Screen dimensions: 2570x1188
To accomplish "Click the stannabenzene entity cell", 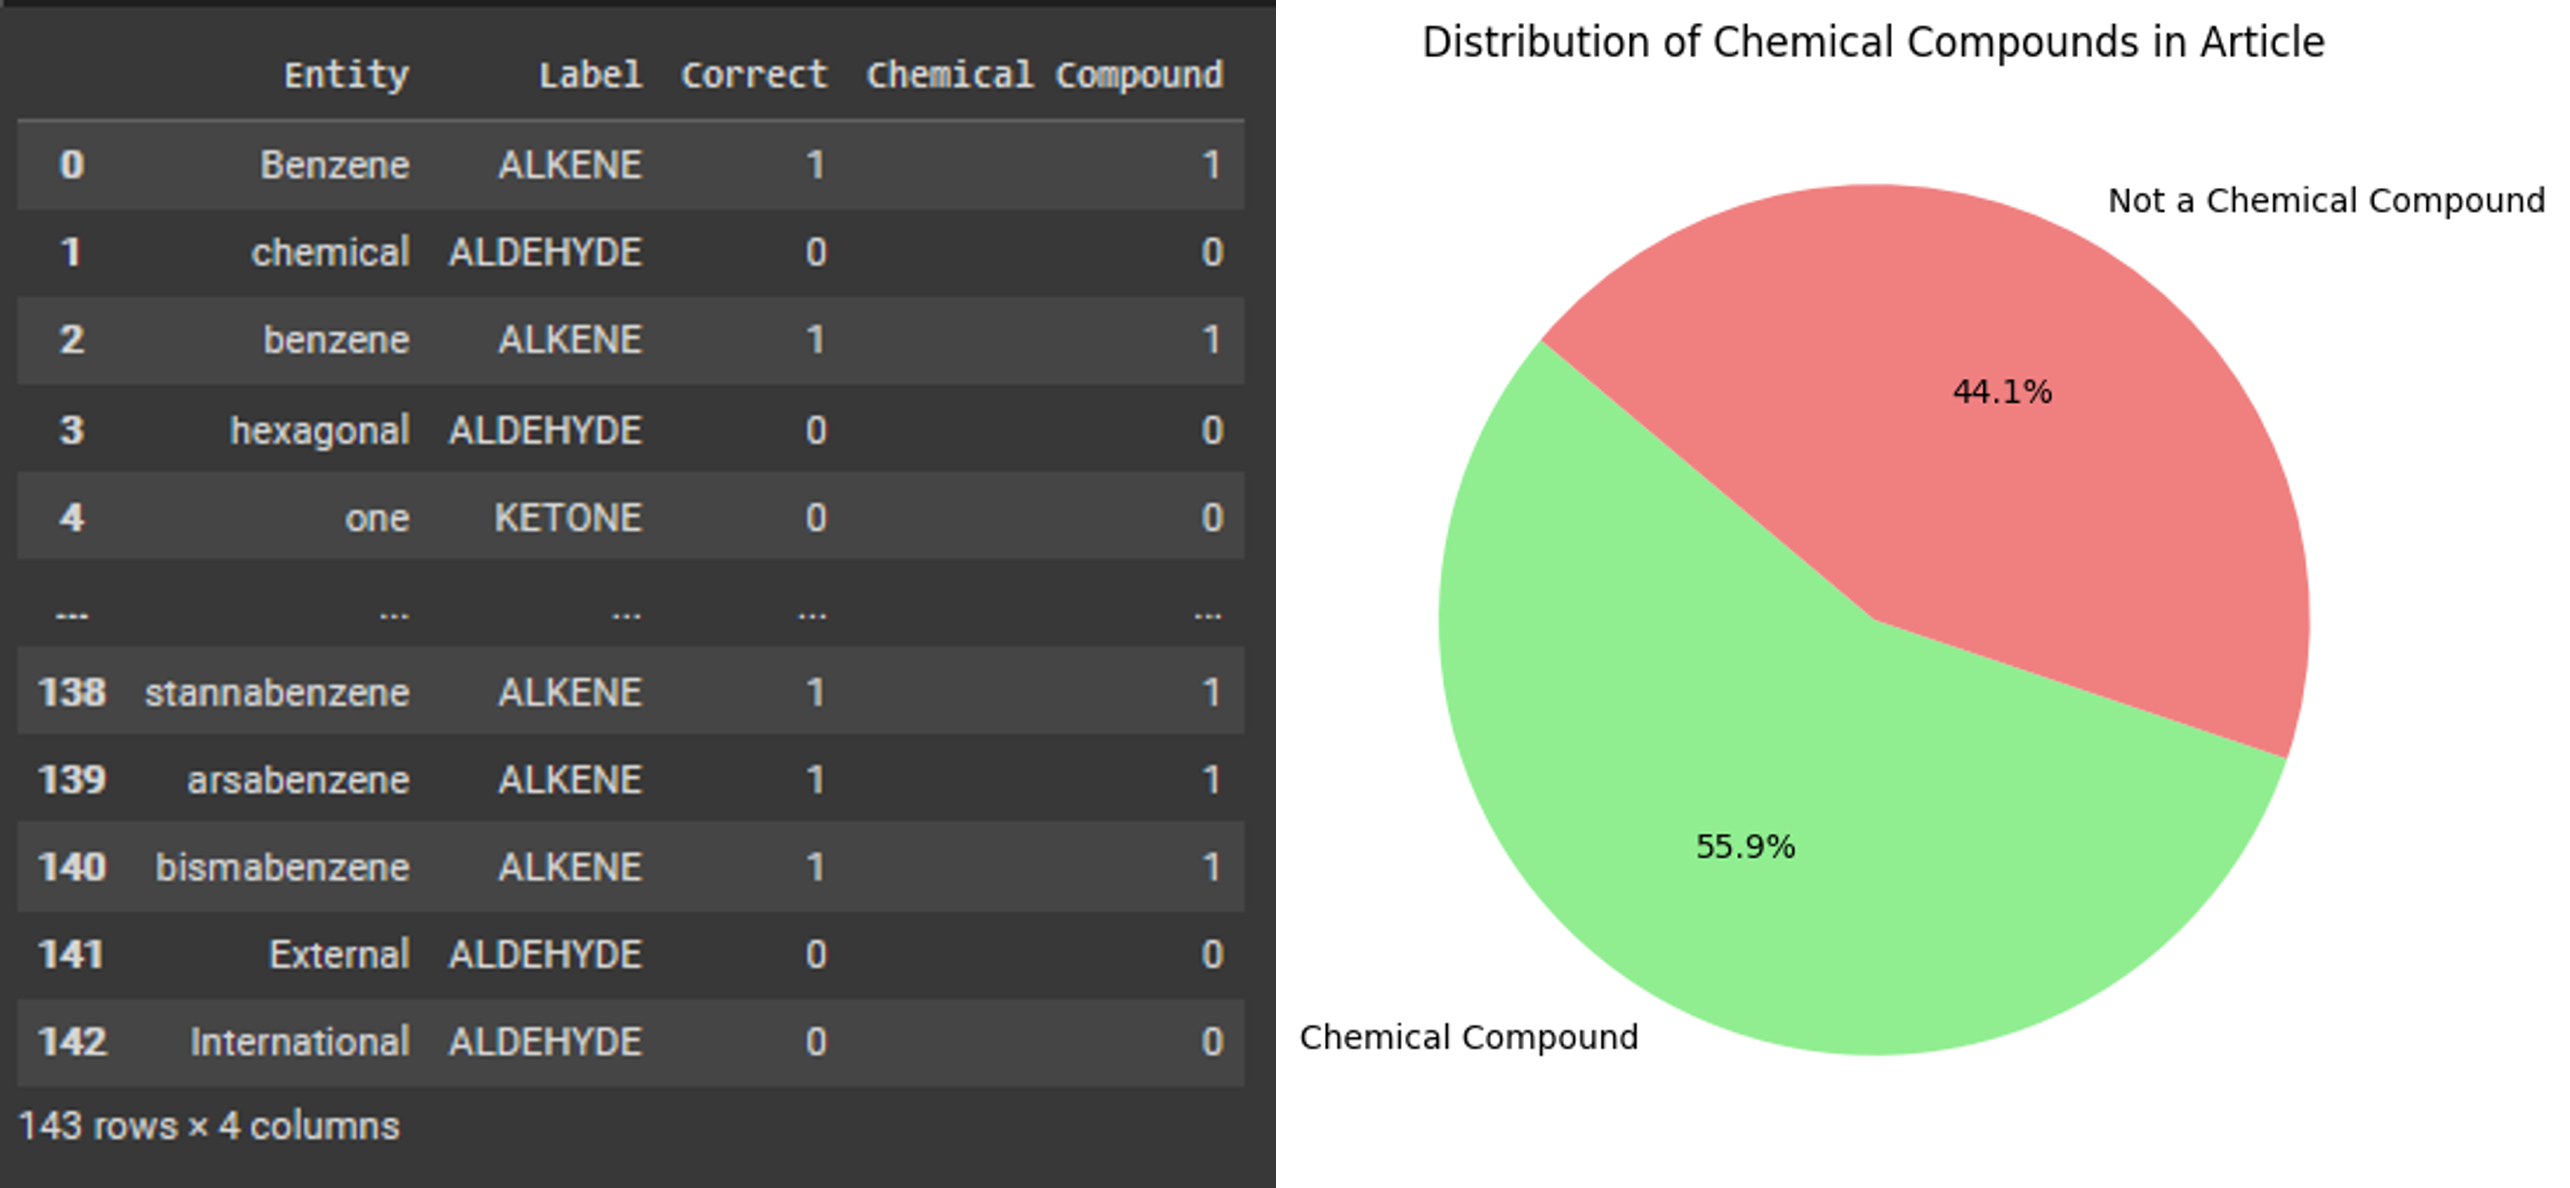I will pos(277,692).
